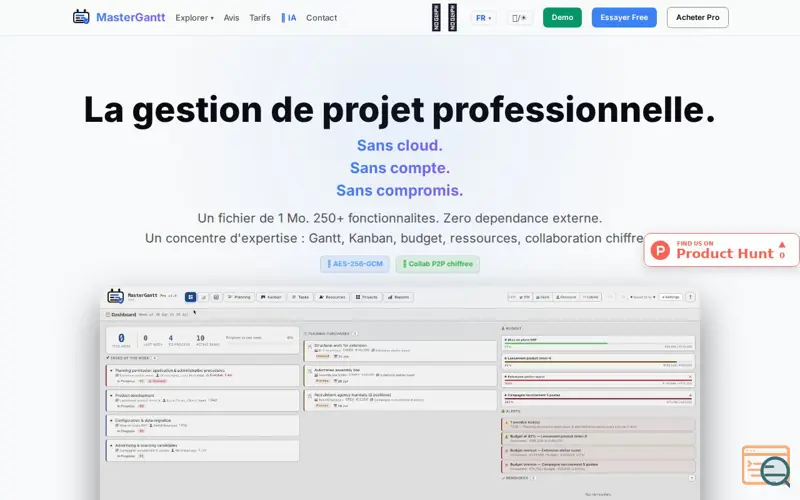Open the Reports tab in preview
The image size is (800, 500).
(398, 297)
